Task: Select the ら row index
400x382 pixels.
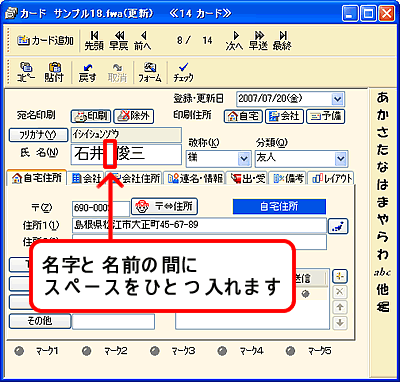Action: 383,237
